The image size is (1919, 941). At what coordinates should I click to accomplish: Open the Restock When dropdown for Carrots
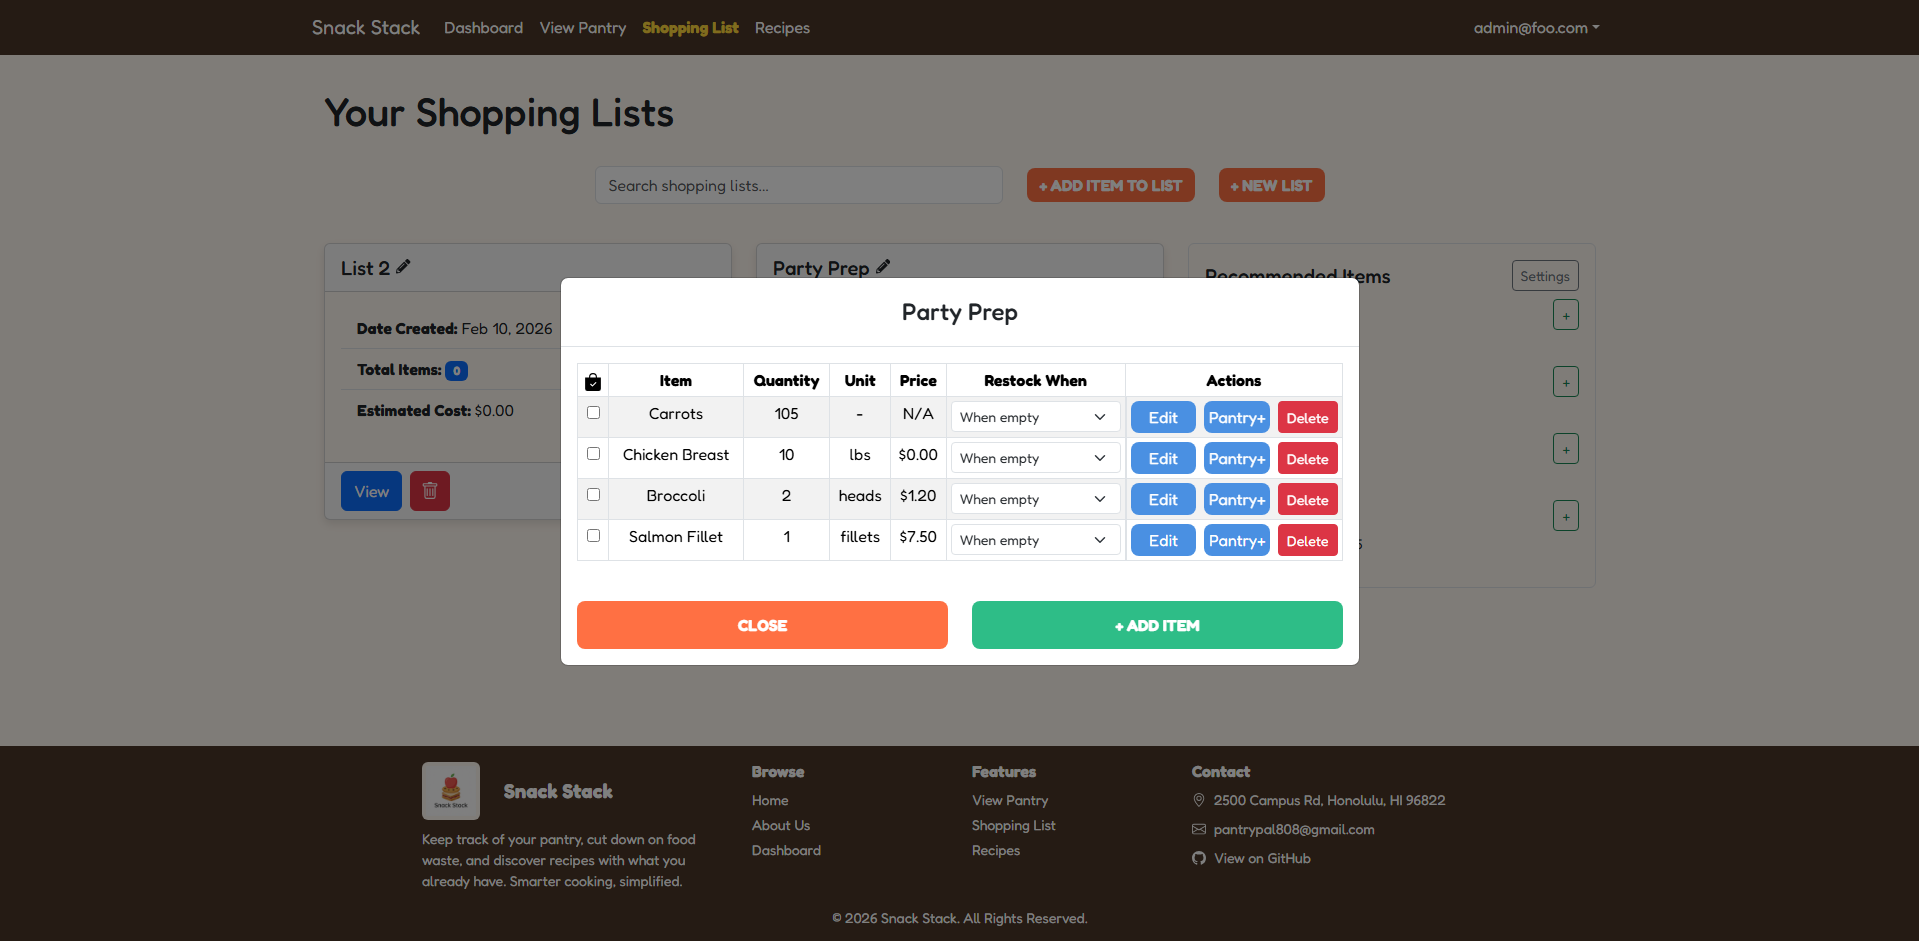(1035, 416)
